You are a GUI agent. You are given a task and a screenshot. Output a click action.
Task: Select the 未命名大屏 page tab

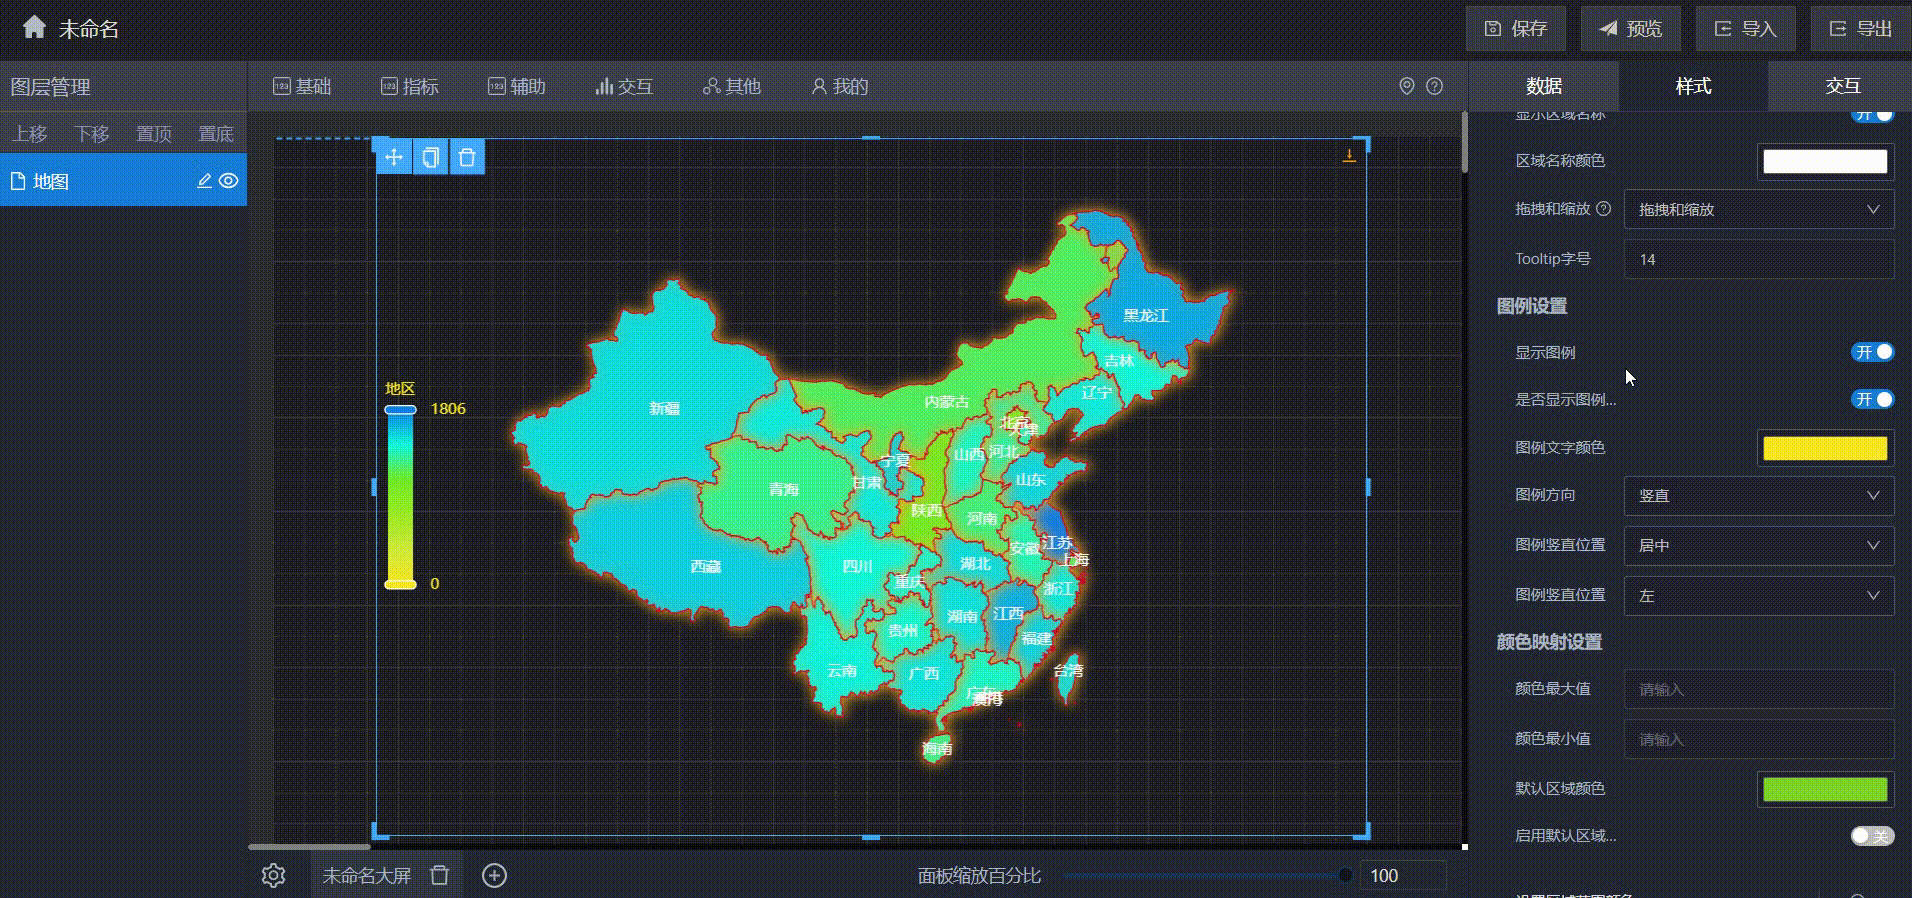(x=366, y=876)
